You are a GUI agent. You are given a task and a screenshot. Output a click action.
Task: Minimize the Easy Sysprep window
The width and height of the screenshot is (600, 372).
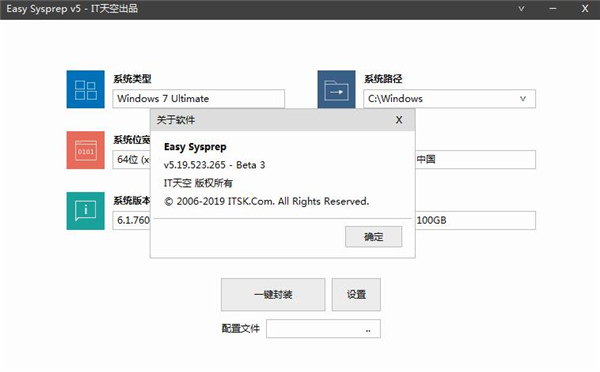pyautogui.click(x=553, y=8)
